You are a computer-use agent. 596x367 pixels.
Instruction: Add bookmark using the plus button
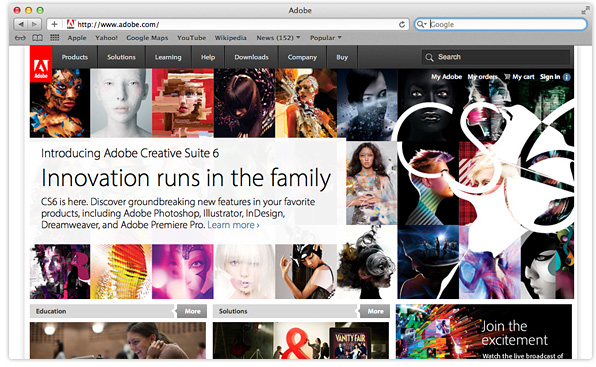pyautogui.click(x=54, y=24)
